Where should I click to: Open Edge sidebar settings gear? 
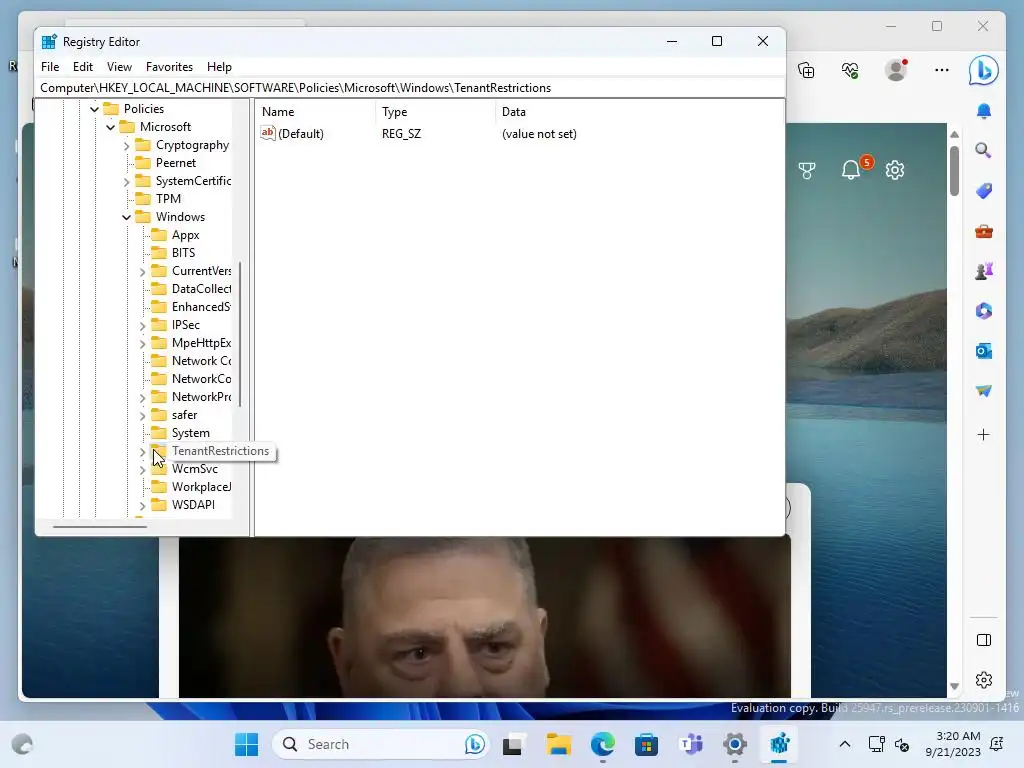pos(984,680)
